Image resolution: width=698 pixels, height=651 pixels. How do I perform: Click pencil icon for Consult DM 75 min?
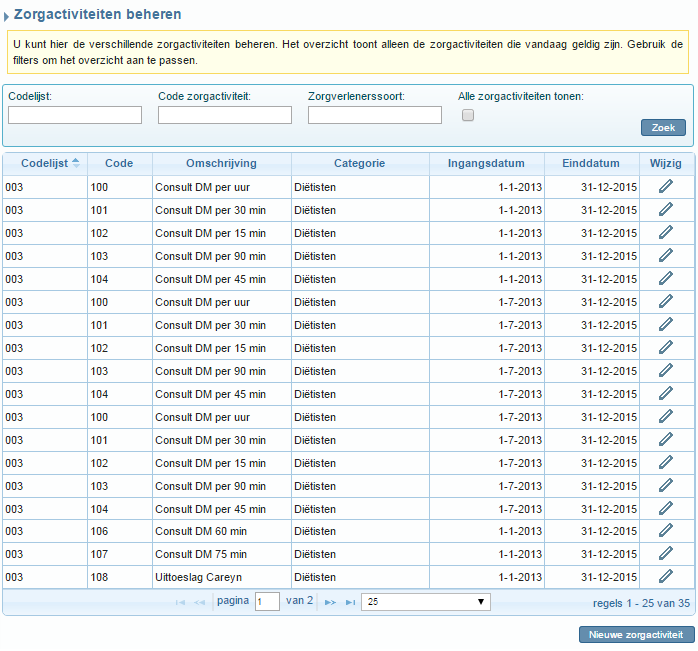coord(666,554)
